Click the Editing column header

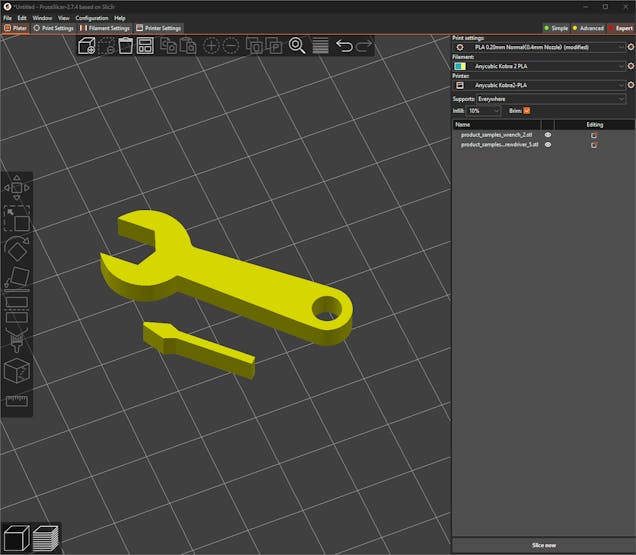coord(595,125)
